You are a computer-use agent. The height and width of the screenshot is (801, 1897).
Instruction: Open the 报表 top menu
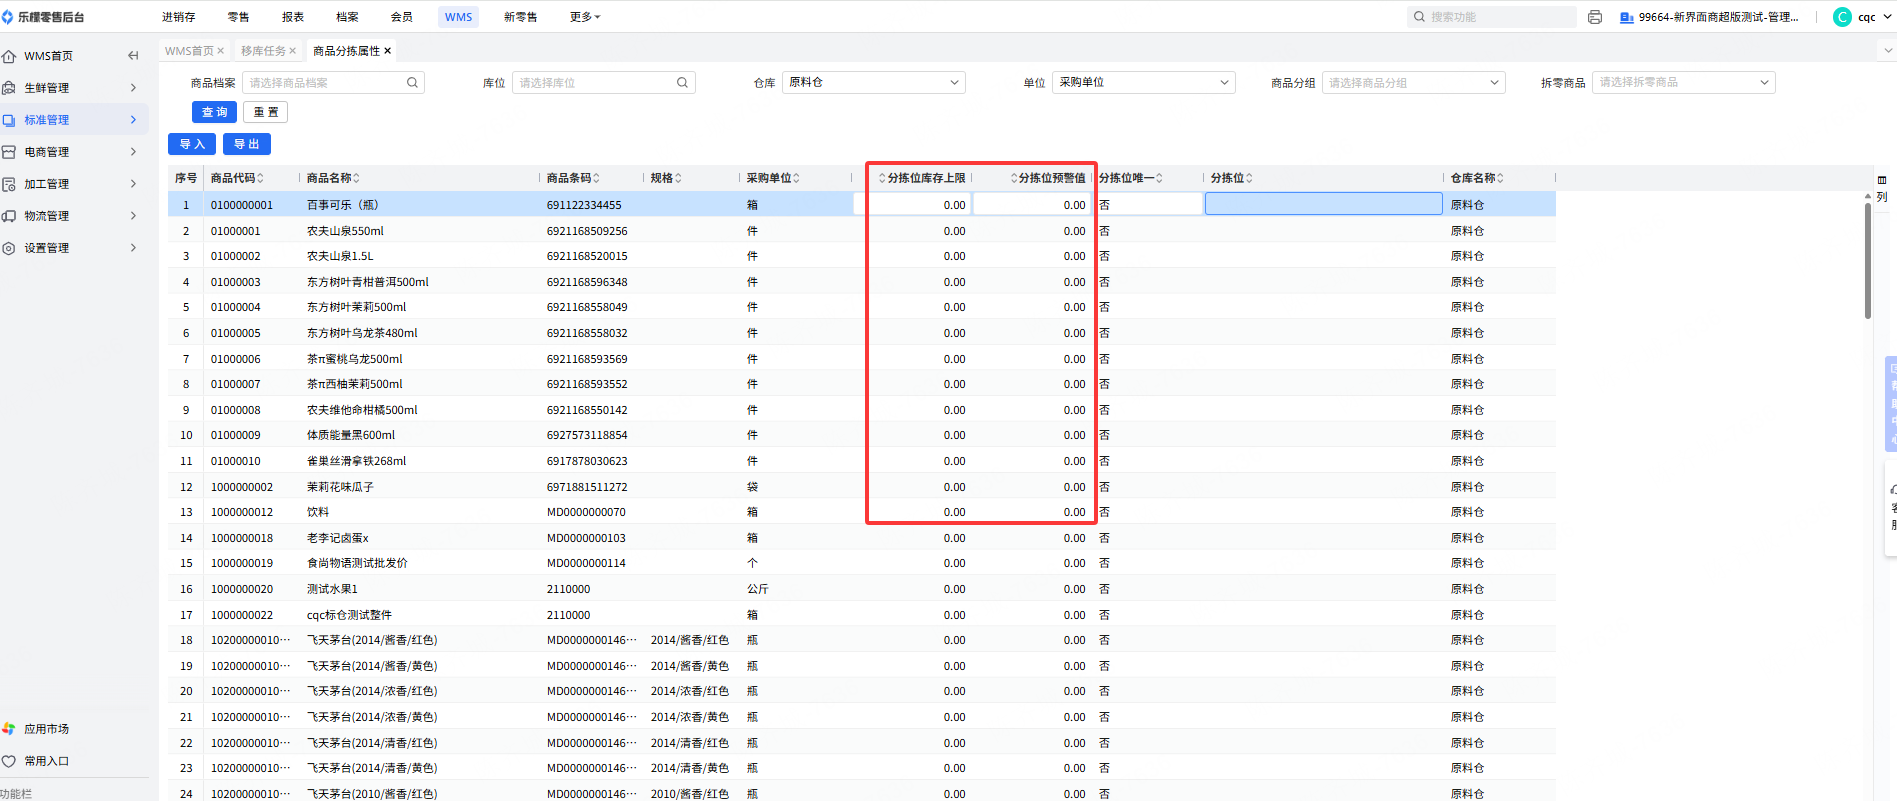click(293, 17)
